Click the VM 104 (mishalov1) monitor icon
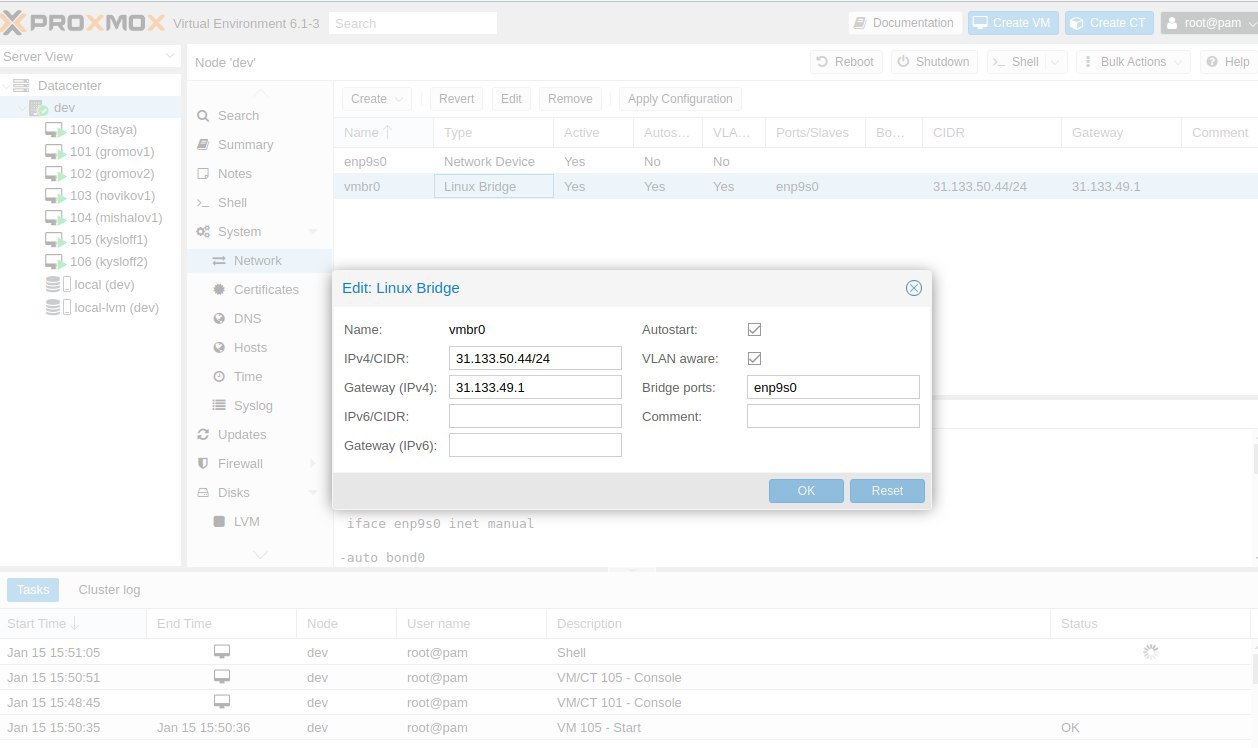 pyautogui.click(x=55, y=218)
